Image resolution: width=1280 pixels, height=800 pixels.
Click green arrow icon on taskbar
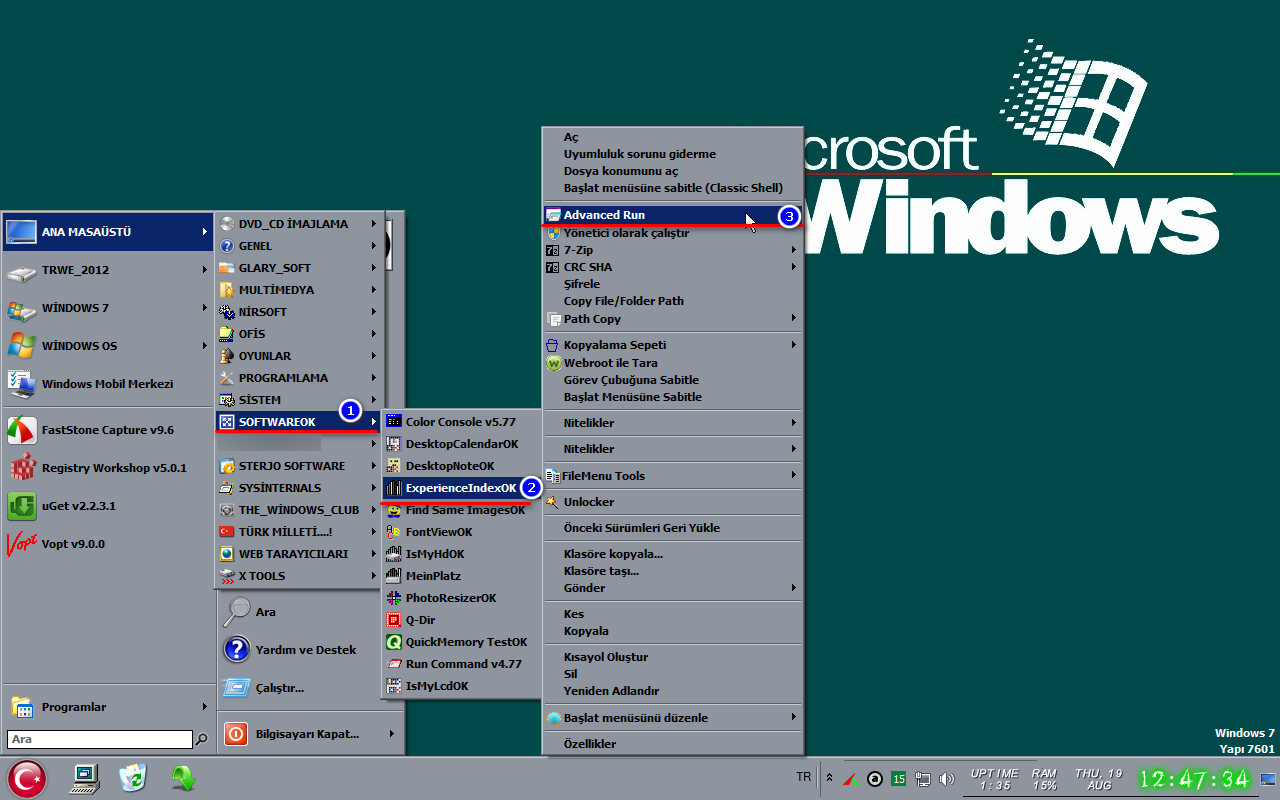coord(182,778)
